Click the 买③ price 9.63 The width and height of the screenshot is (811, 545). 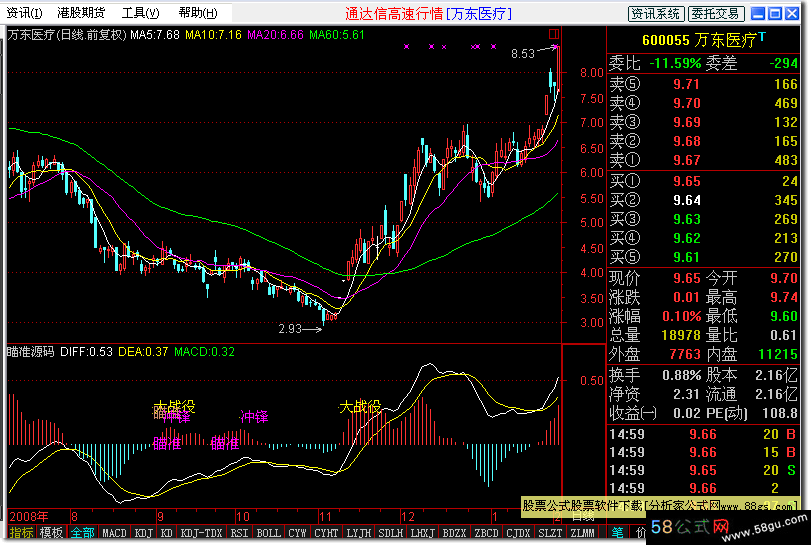686,219
